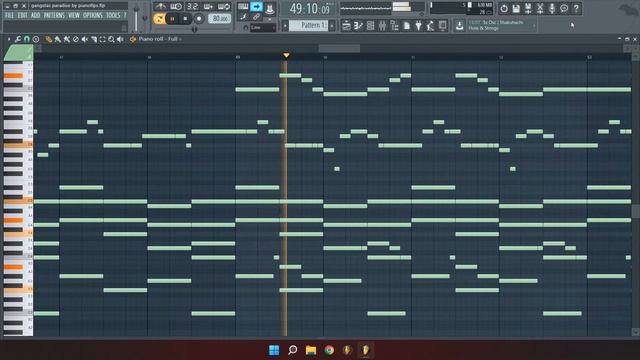The height and width of the screenshot is (360, 640).
Task: Open the audio editor scissors icon
Action: pos(540,9)
